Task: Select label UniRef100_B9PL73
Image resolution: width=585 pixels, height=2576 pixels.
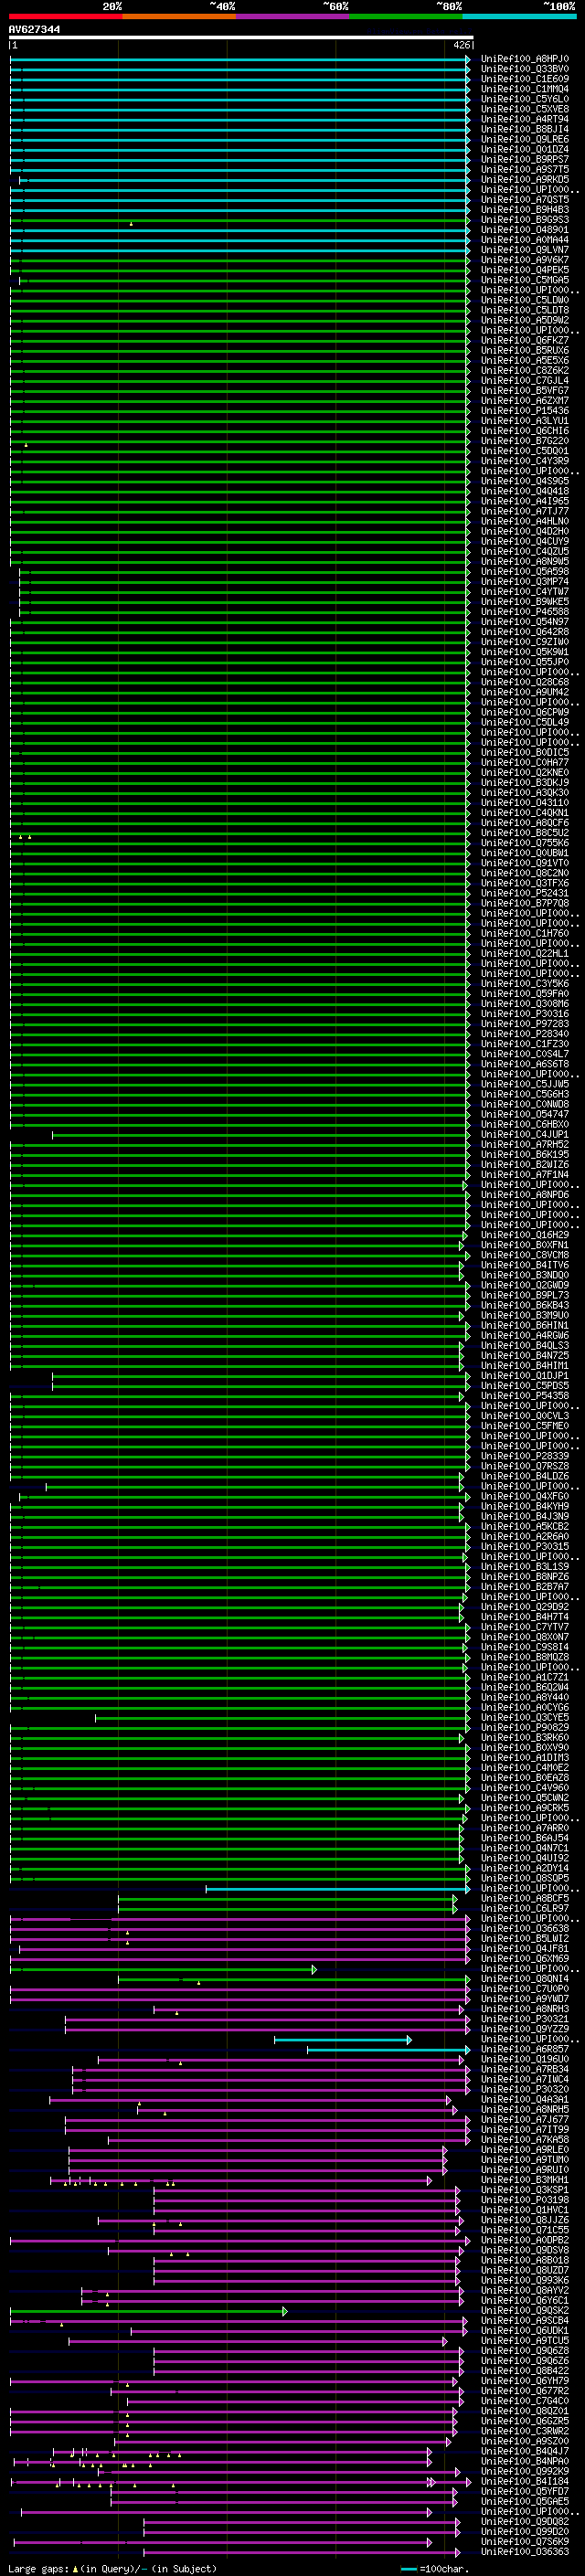Action: click(x=525, y=1295)
